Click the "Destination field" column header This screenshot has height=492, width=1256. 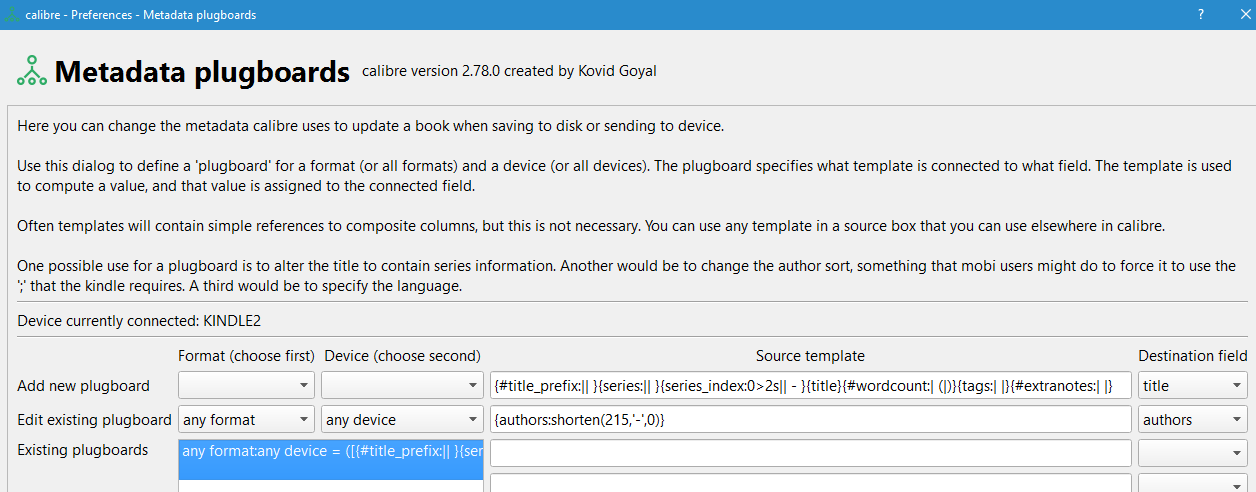coord(1192,356)
